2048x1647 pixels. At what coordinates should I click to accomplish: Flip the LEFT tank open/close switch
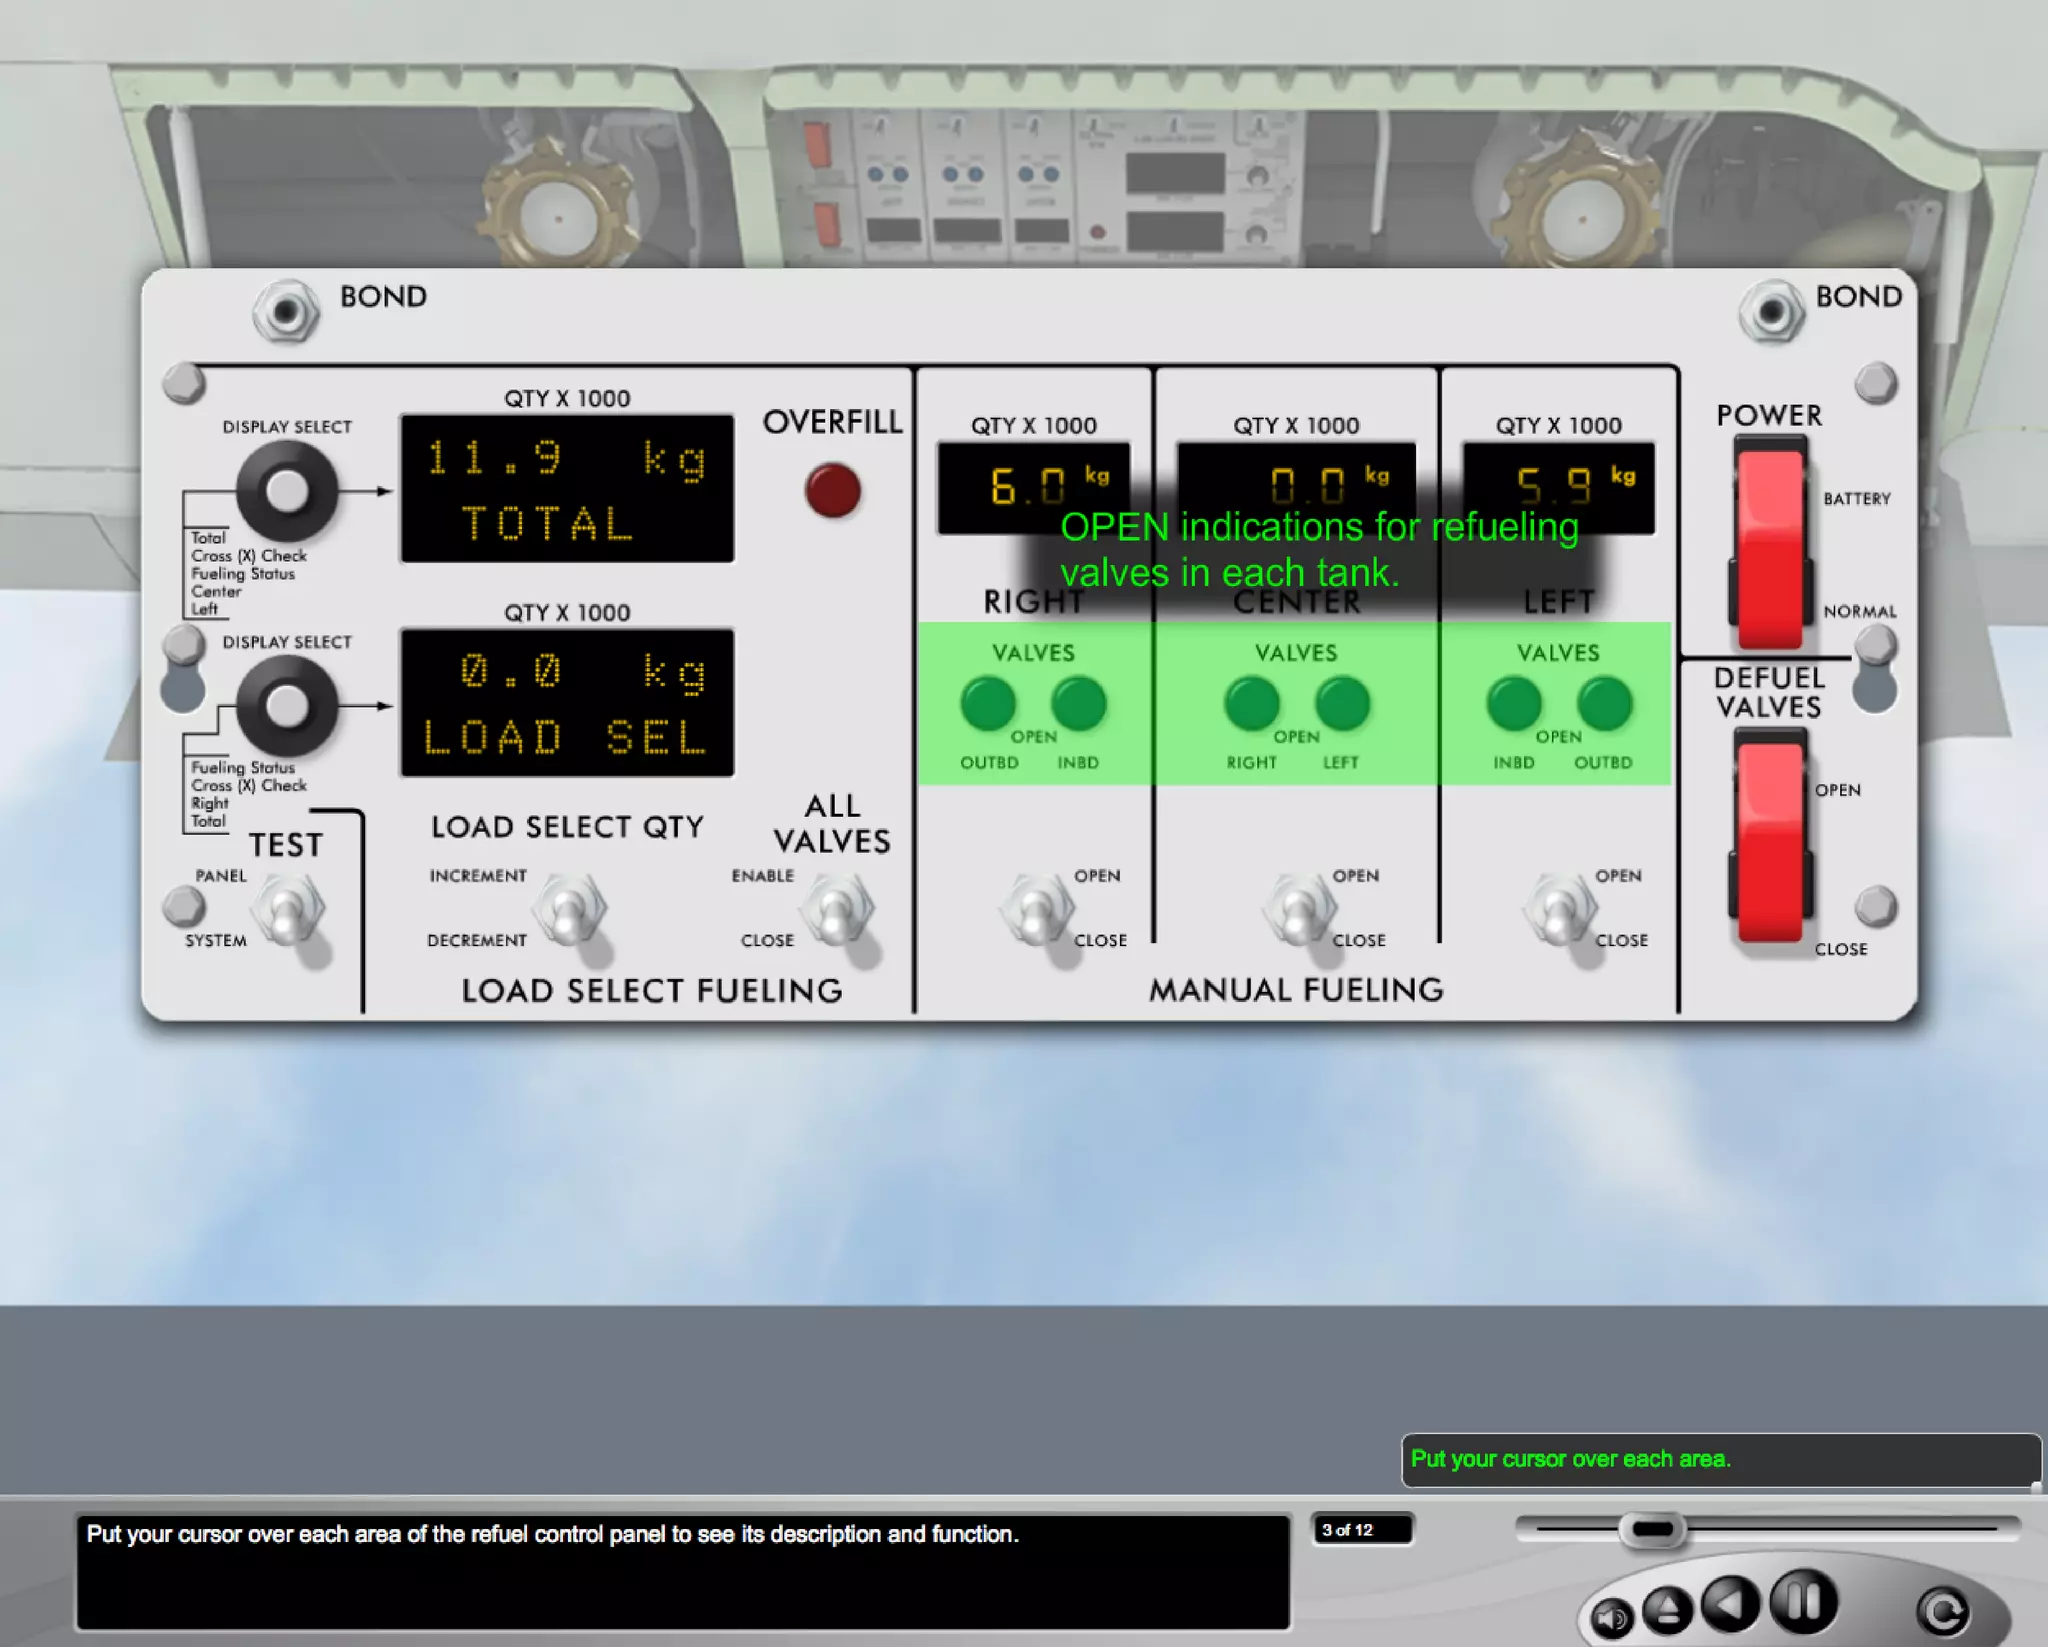click(x=1559, y=910)
